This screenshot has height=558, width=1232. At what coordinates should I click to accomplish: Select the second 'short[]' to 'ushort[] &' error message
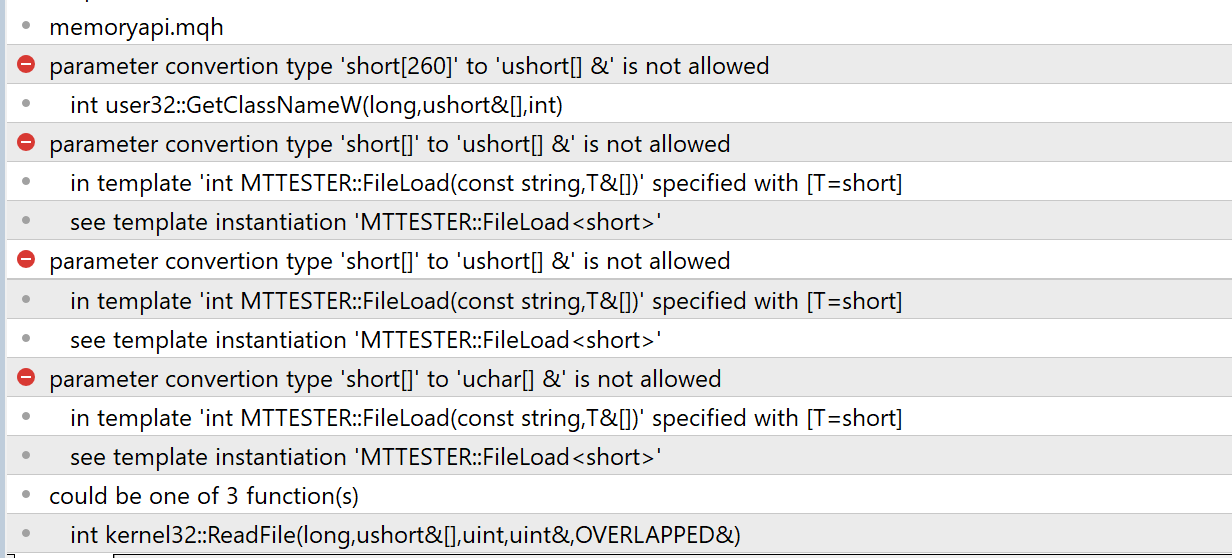pos(389,261)
